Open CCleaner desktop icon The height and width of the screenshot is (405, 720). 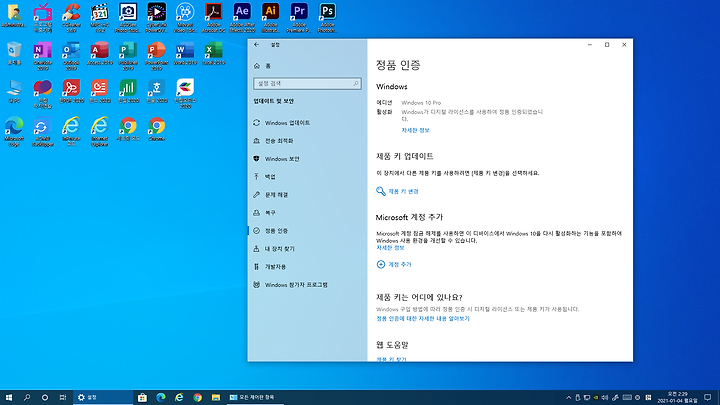point(71,18)
